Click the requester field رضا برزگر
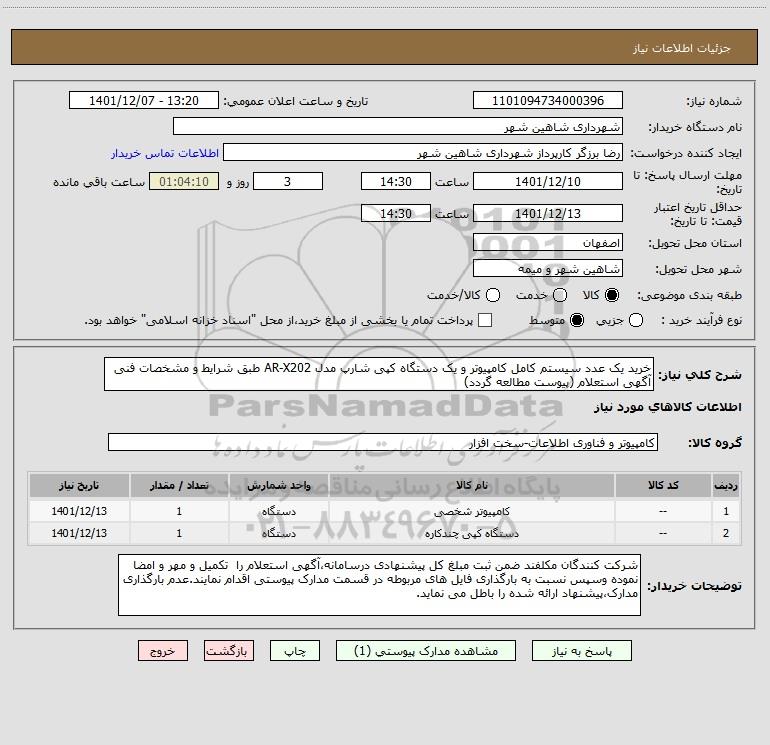Viewport: 770px width, 745px height. 423,152
